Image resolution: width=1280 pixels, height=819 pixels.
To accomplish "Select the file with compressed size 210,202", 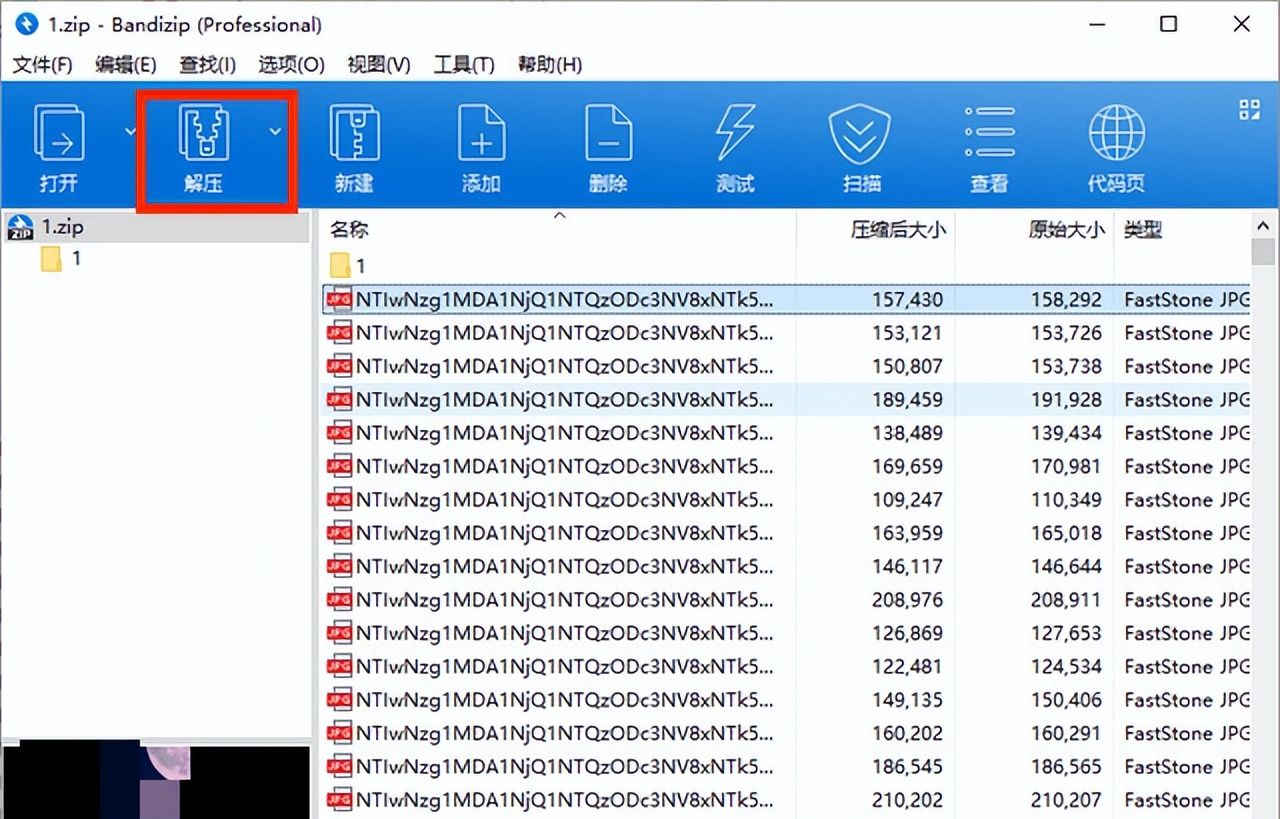I will tap(786, 800).
